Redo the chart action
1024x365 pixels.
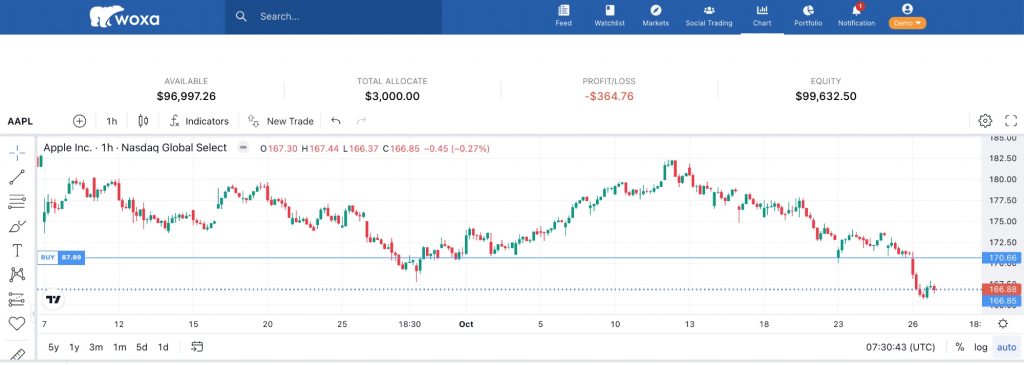tap(361, 121)
